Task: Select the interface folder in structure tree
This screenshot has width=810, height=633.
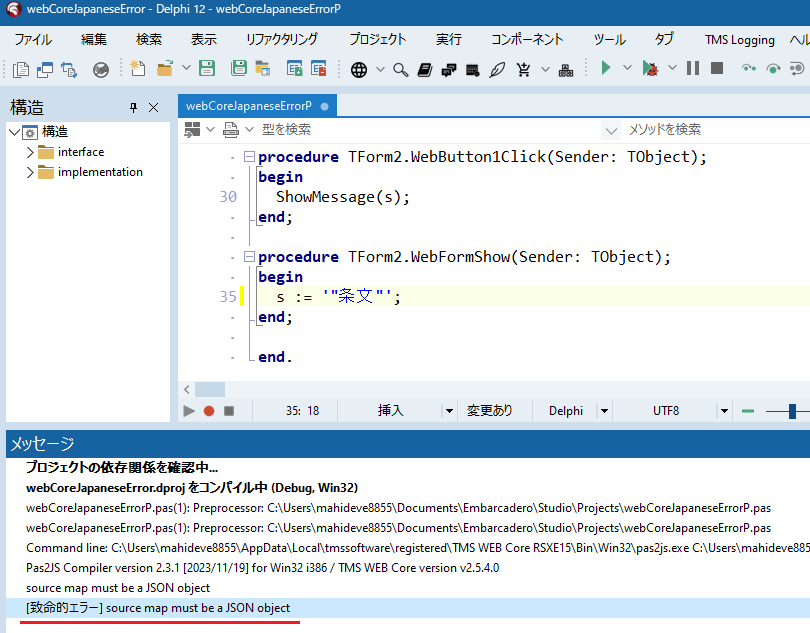Action: pyautogui.click(x=81, y=152)
